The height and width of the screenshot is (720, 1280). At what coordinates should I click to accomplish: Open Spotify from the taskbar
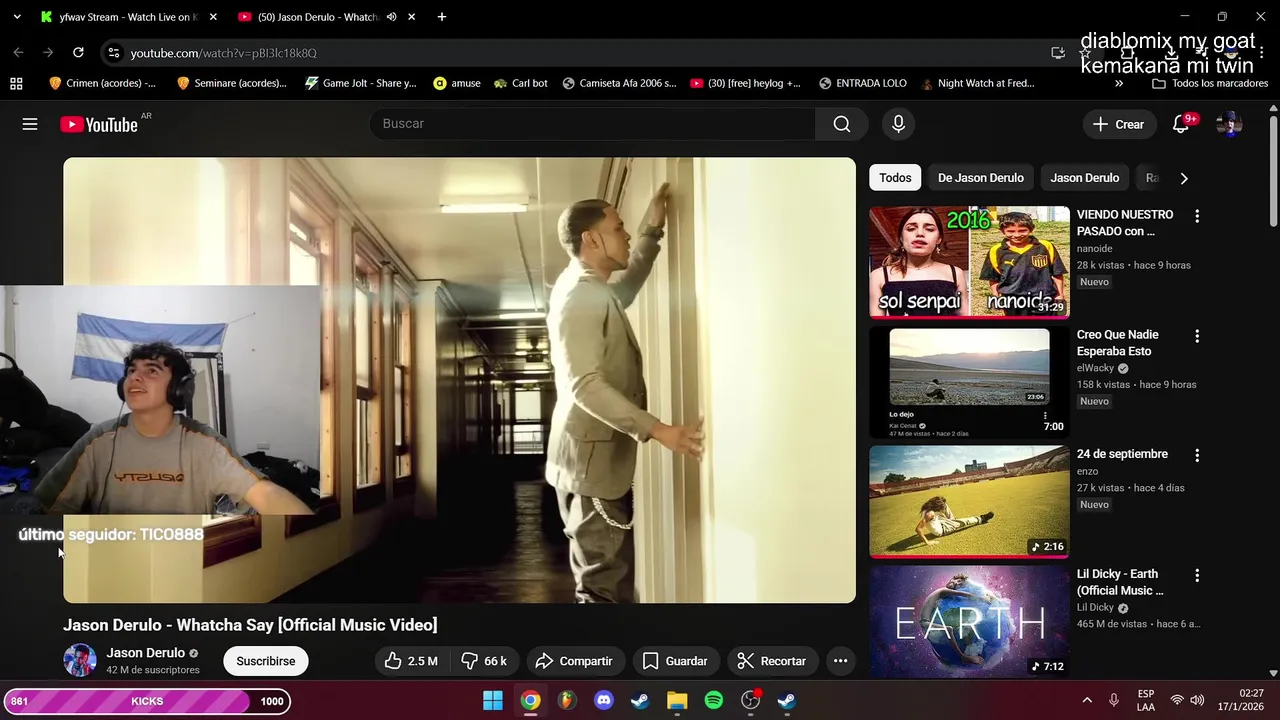(714, 701)
